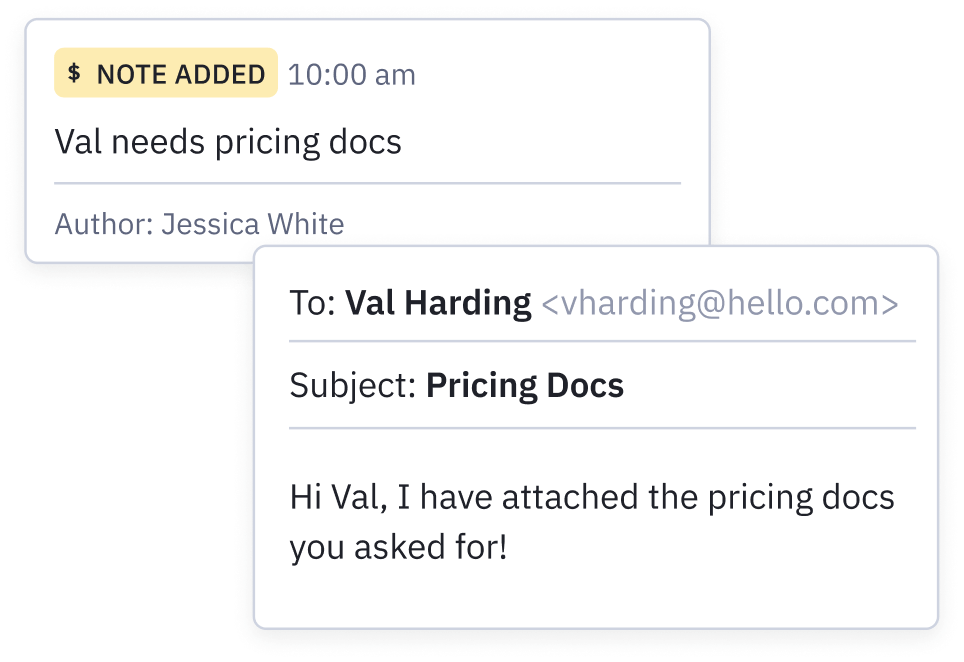Click the divider under the note text
The height and width of the screenshot is (662, 964).
pyautogui.click(x=368, y=183)
